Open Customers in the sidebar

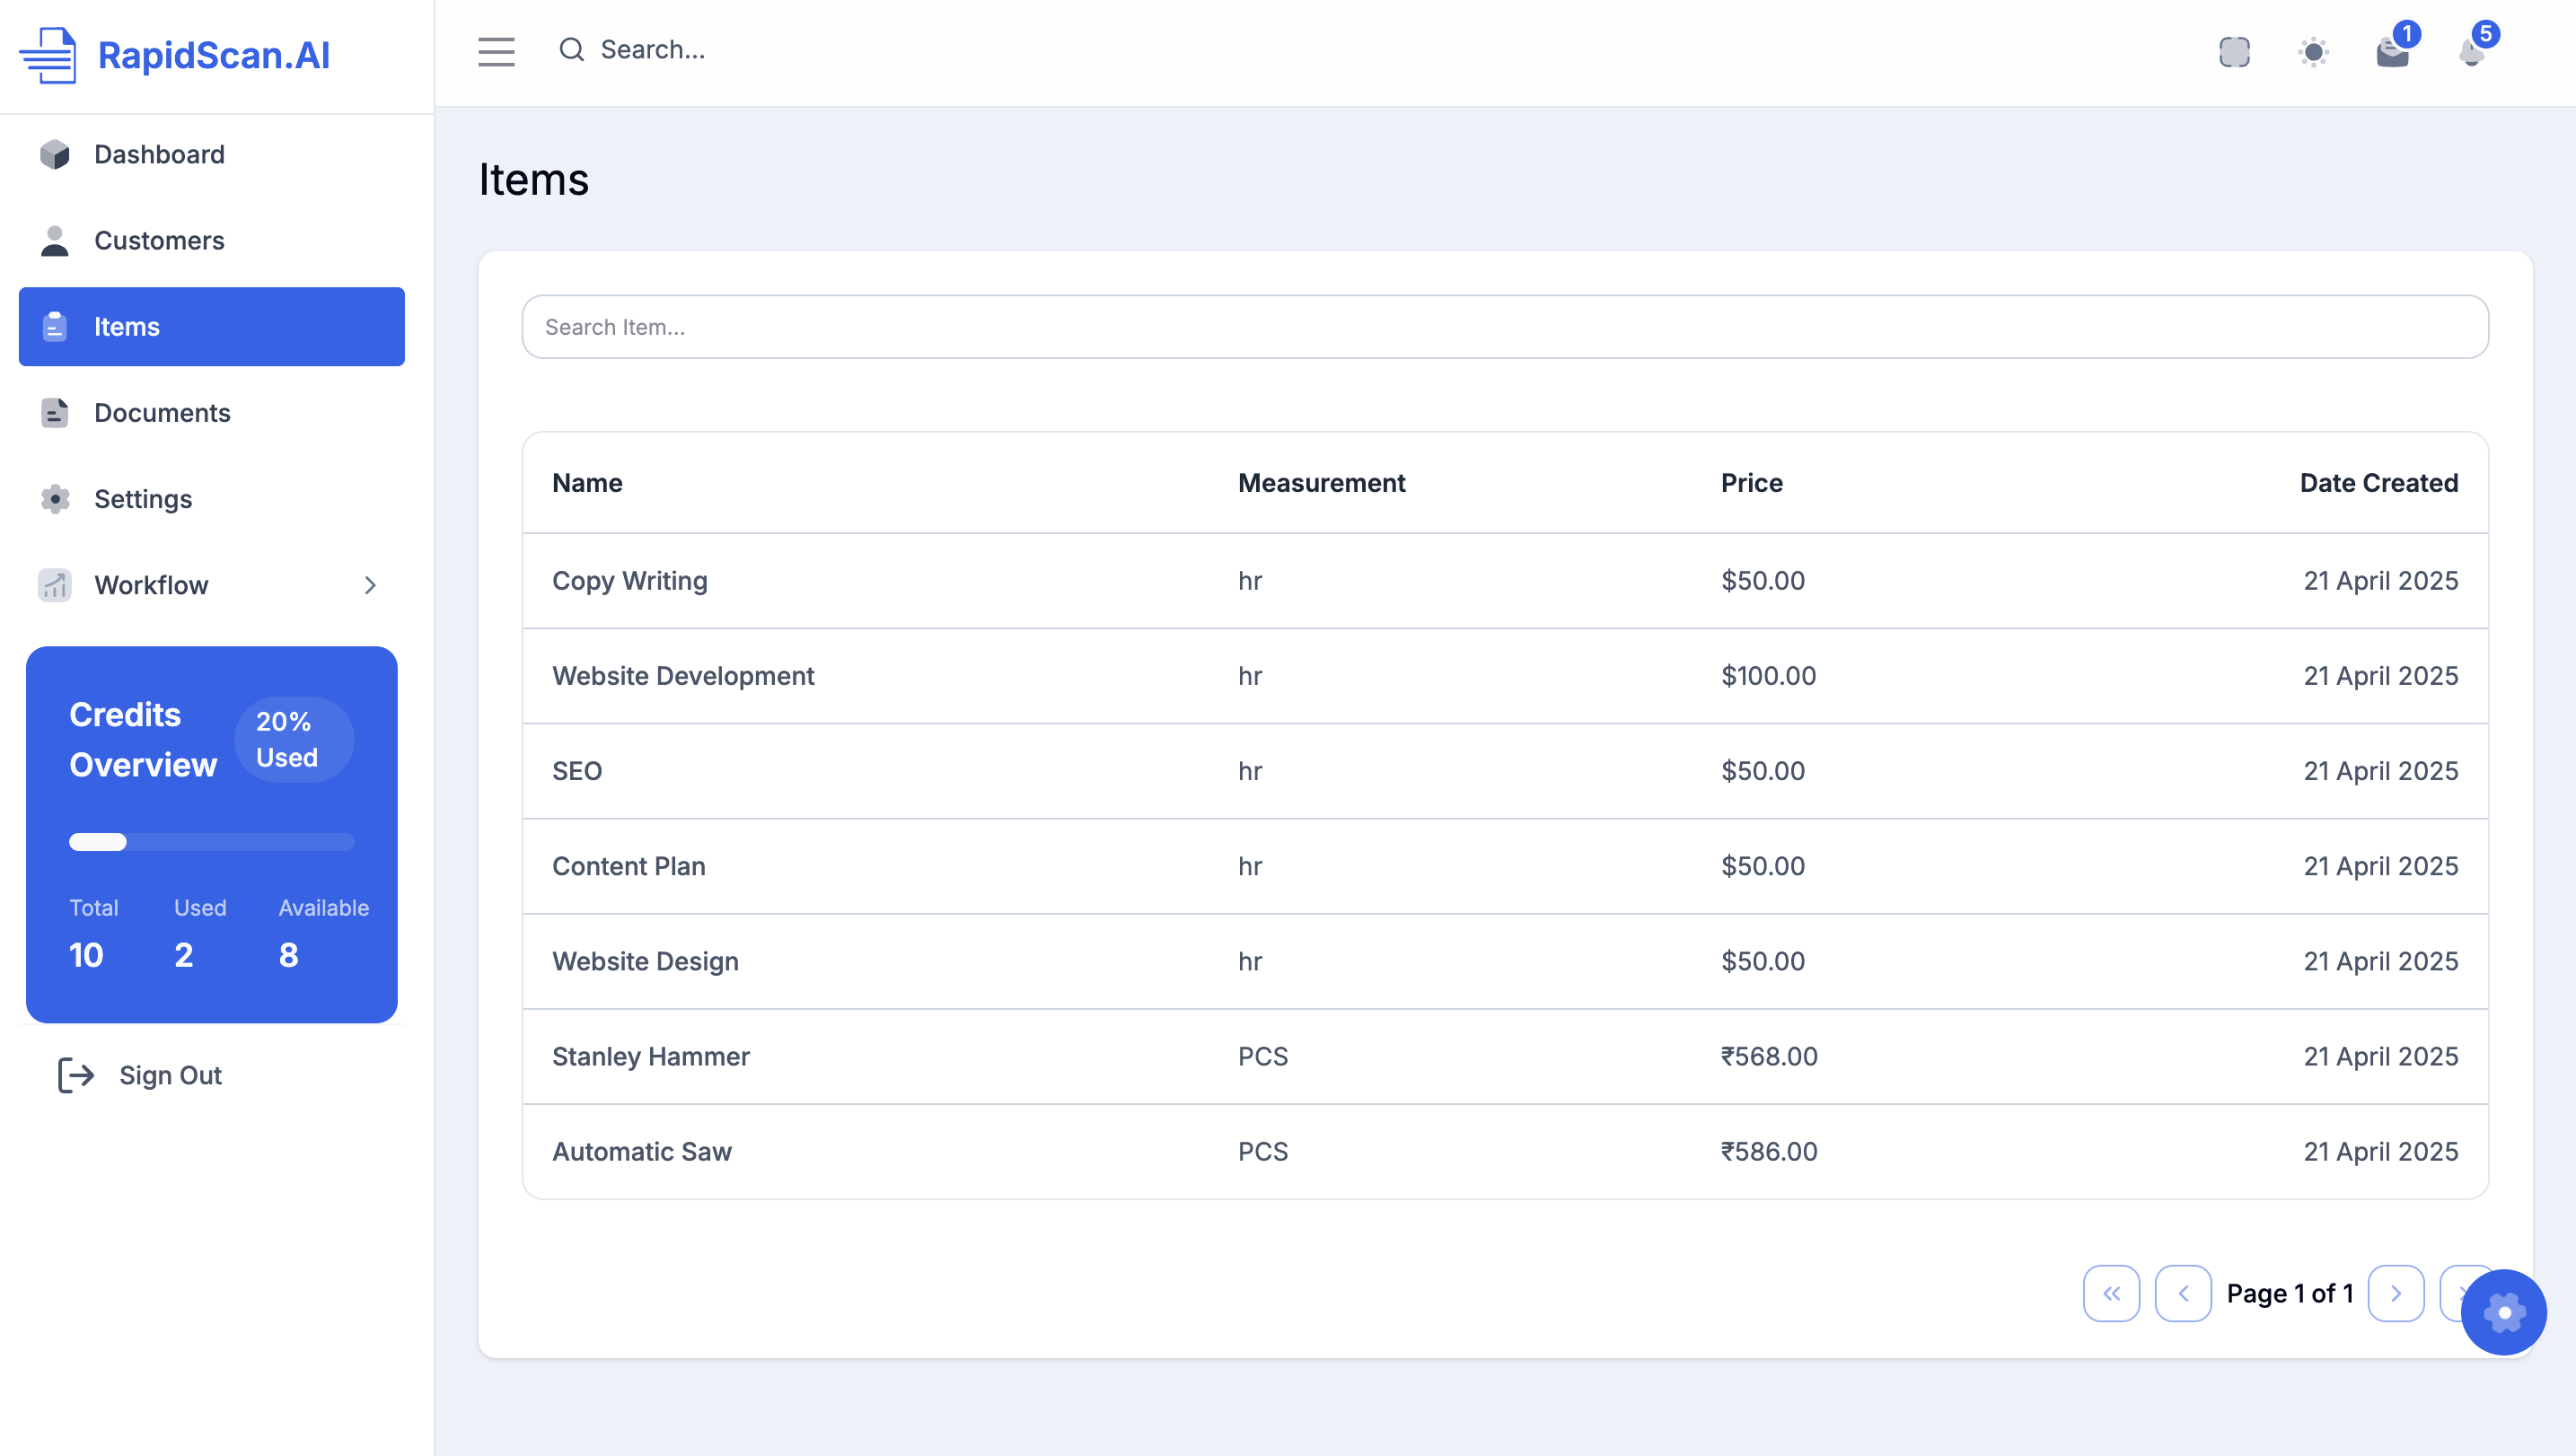[x=159, y=240]
